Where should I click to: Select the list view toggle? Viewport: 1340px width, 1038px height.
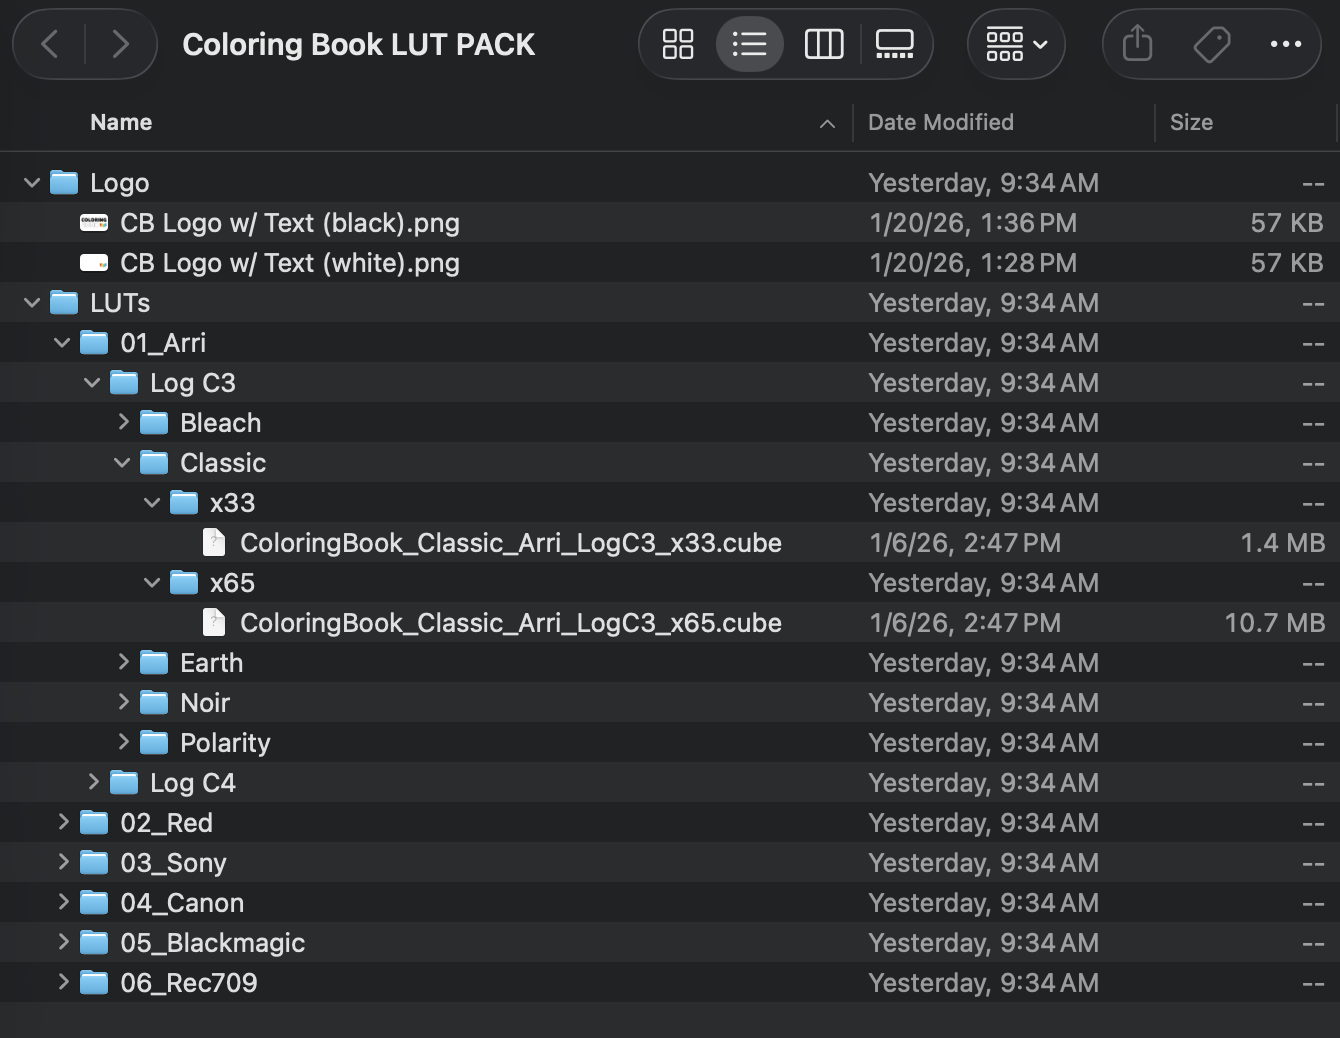(750, 44)
